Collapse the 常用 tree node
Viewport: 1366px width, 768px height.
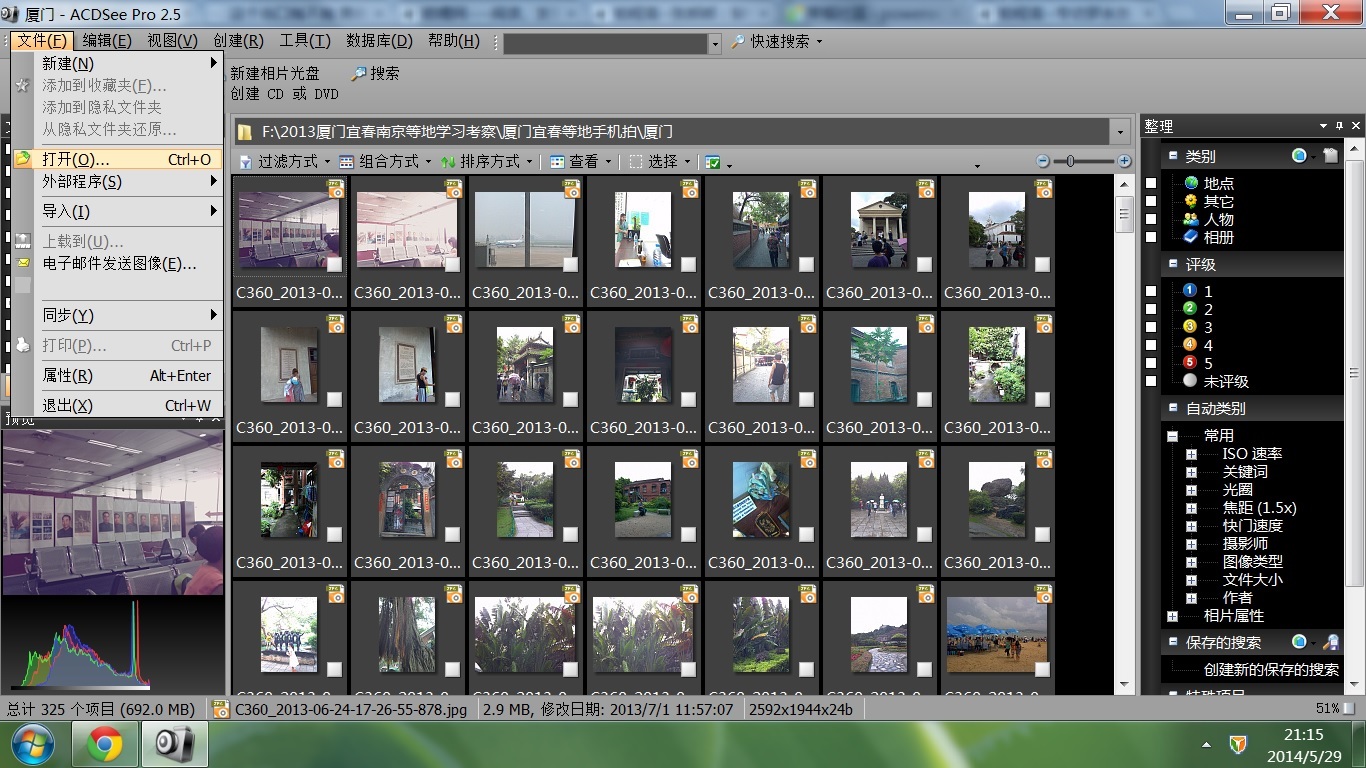coord(1172,436)
